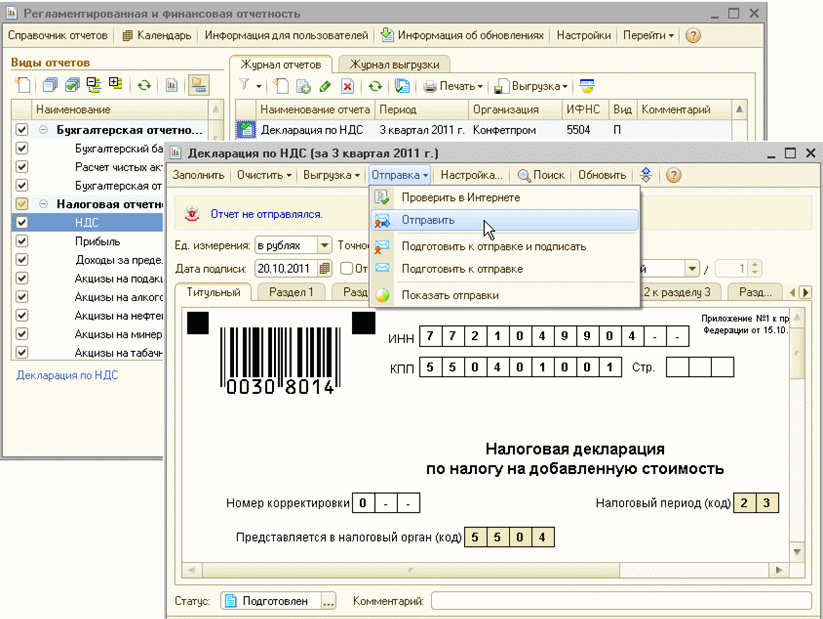Select Показать отправки menu item

click(505, 295)
